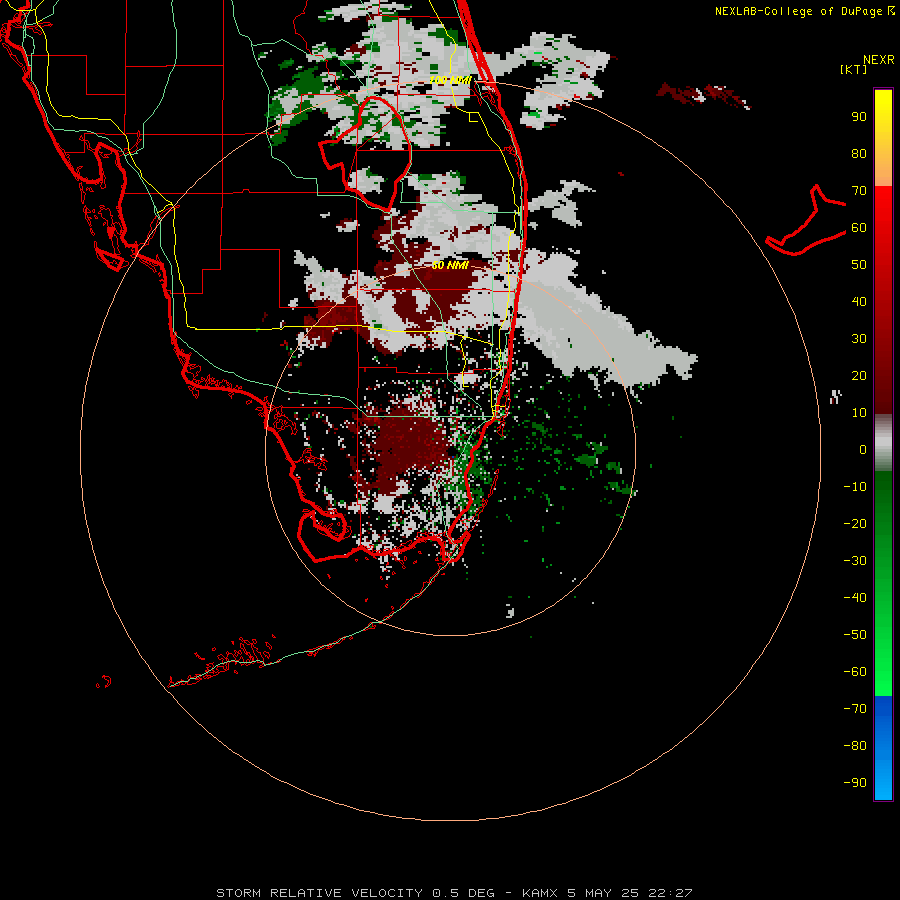
Task: Click the positive 80 scale value
Action: click(859, 154)
